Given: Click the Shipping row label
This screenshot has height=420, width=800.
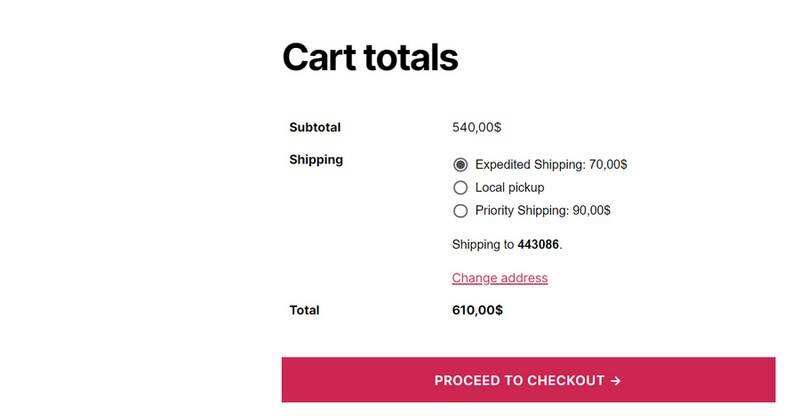Looking at the screenshot, I should tap(316, 159).
